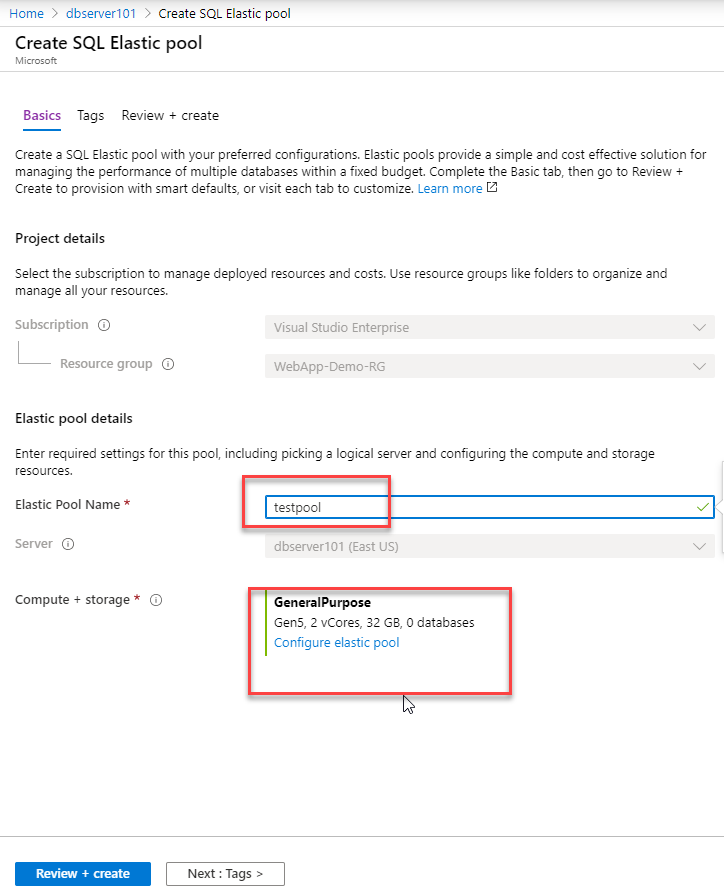724x896 pixels.
Task: Switch to the Review + create tab
Action: pos(170,115)
